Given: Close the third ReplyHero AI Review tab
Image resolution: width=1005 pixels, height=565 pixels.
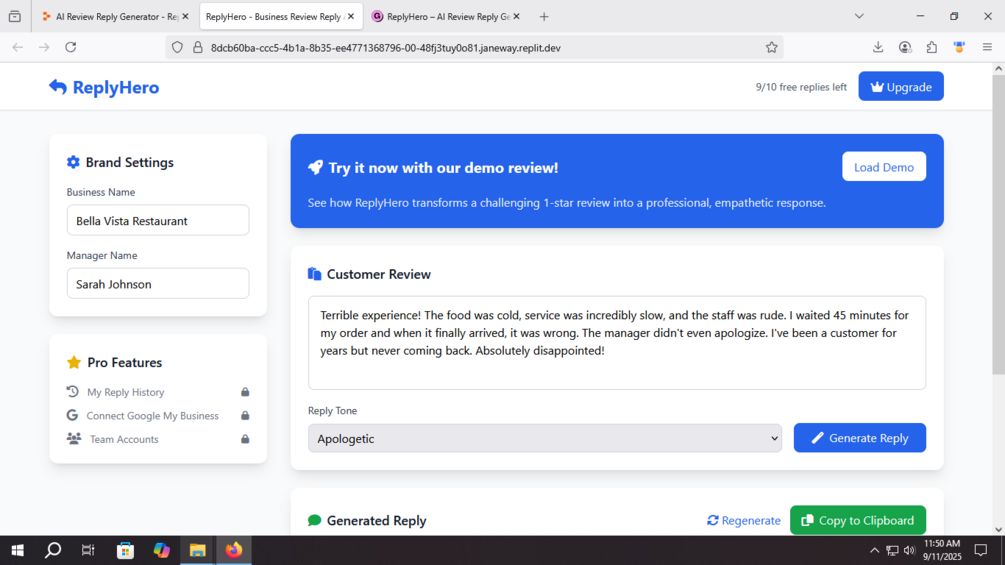Looking at the screenshot, I should tap(517, 17).
